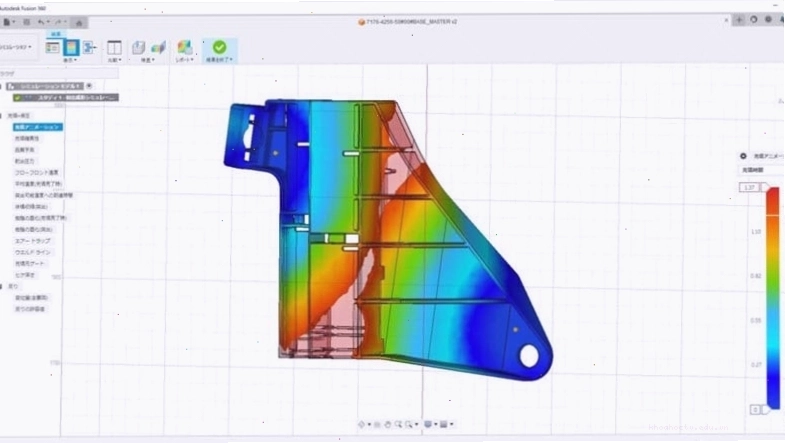Click the legend settings round icon
Viewport: 785px width, 444px height.
(743, 156)
